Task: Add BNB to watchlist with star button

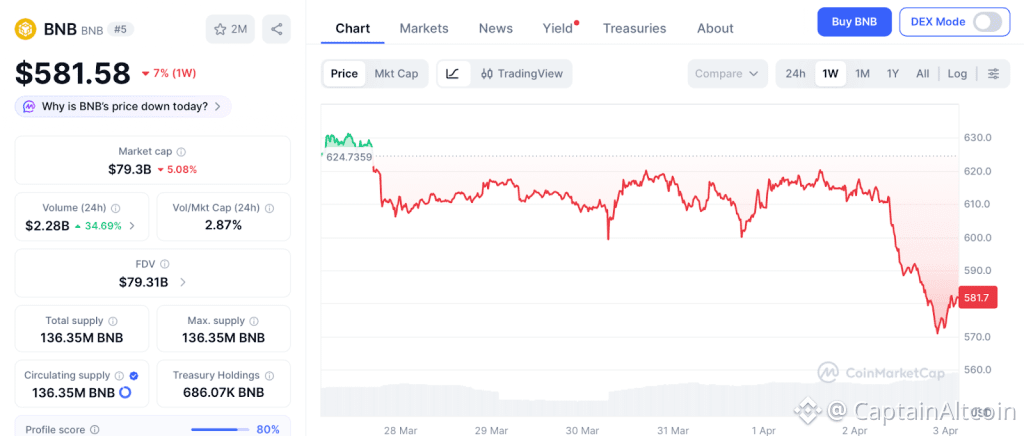Action: pos(230,29)
